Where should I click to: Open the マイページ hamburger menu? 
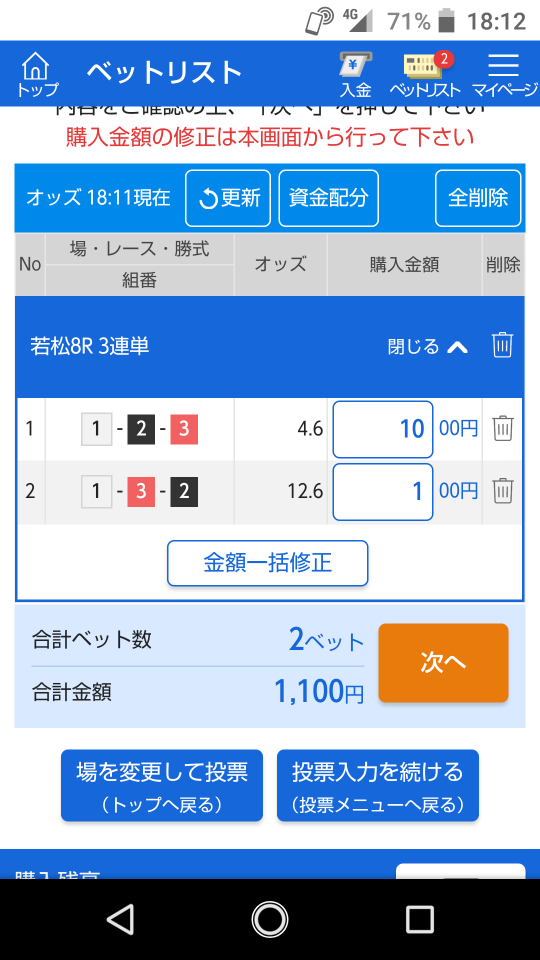point(504,74)
